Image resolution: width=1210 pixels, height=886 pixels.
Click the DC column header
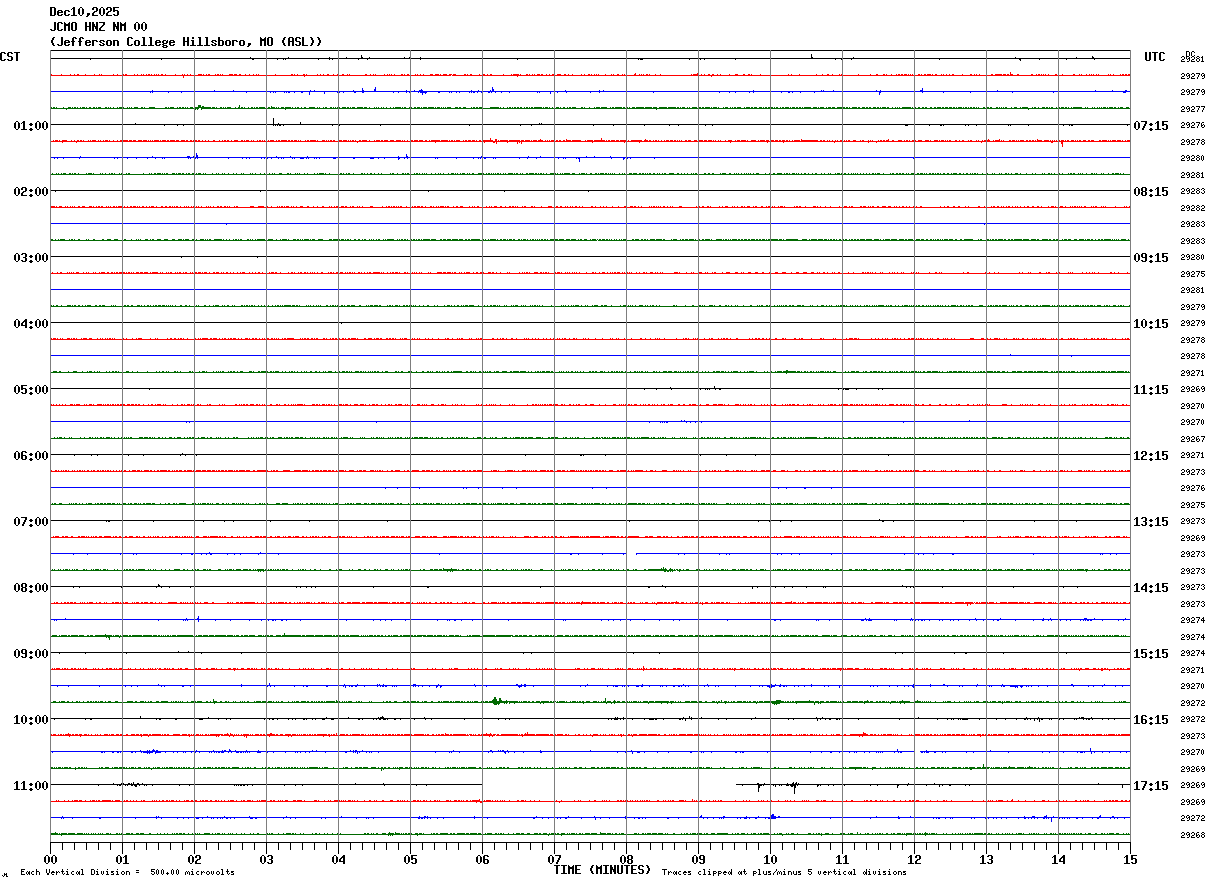[1190, 54]
